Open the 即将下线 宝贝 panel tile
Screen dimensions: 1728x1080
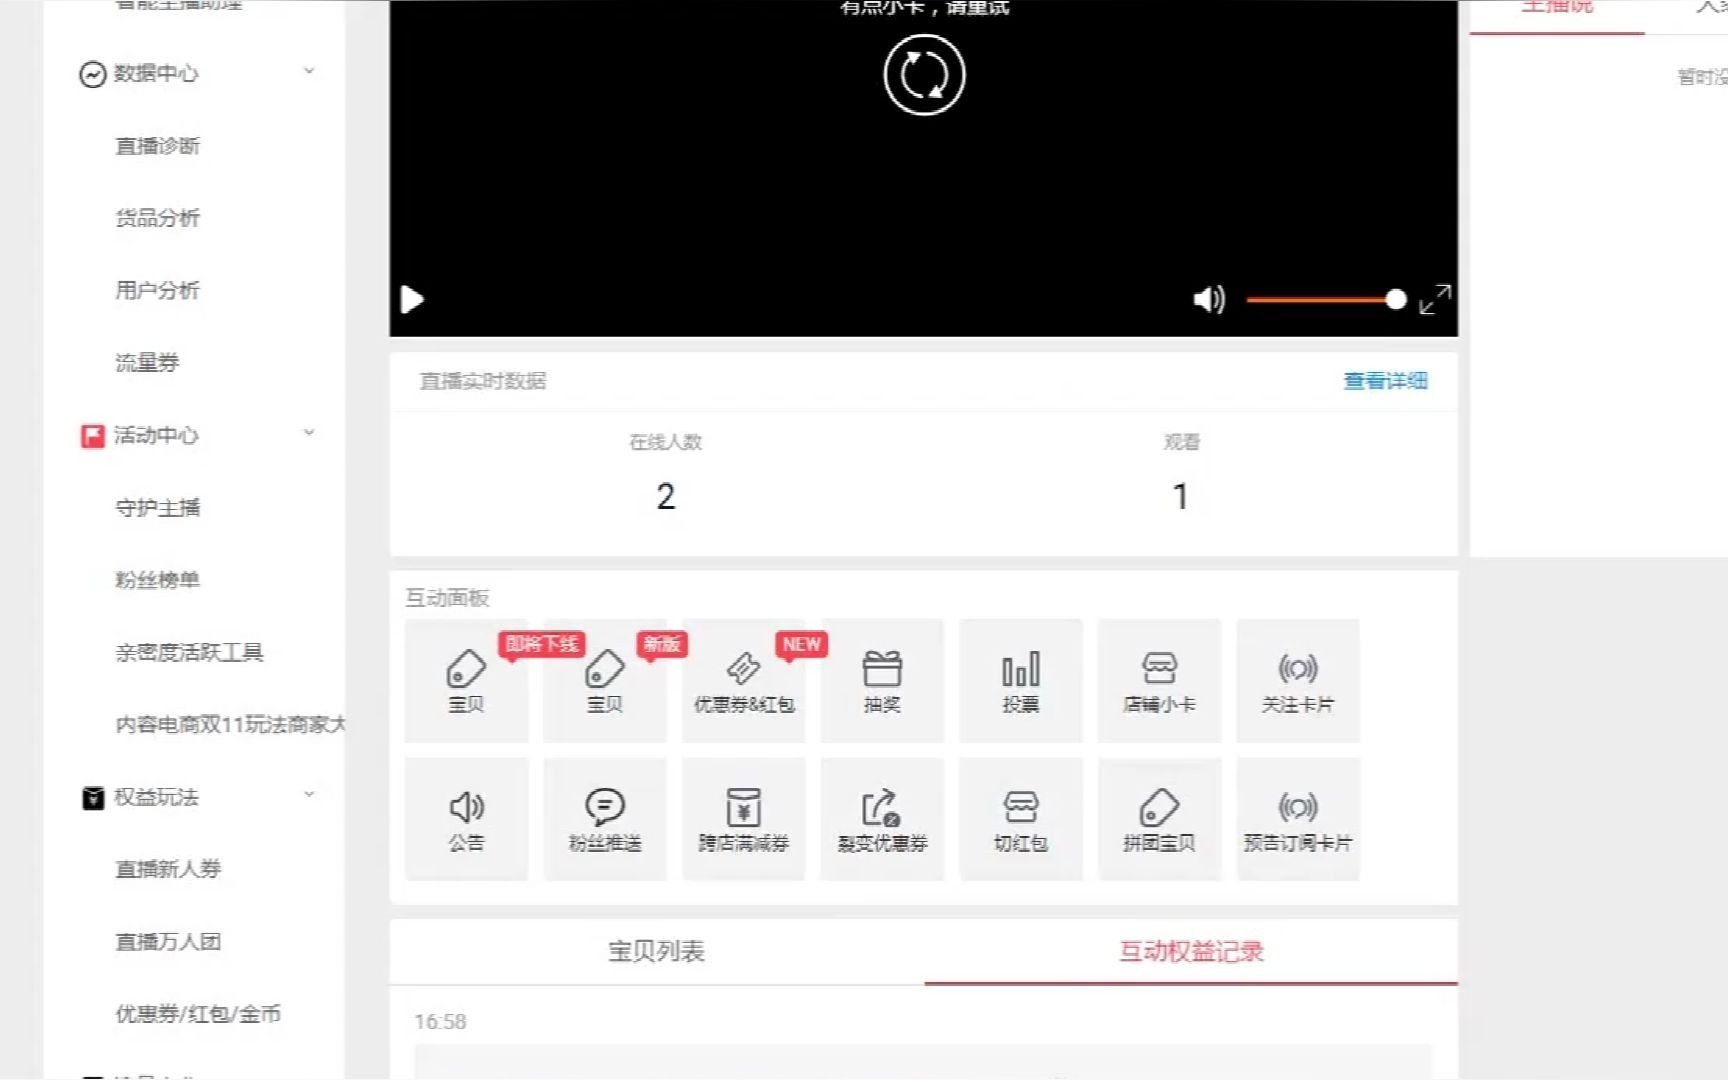point(466,681)
